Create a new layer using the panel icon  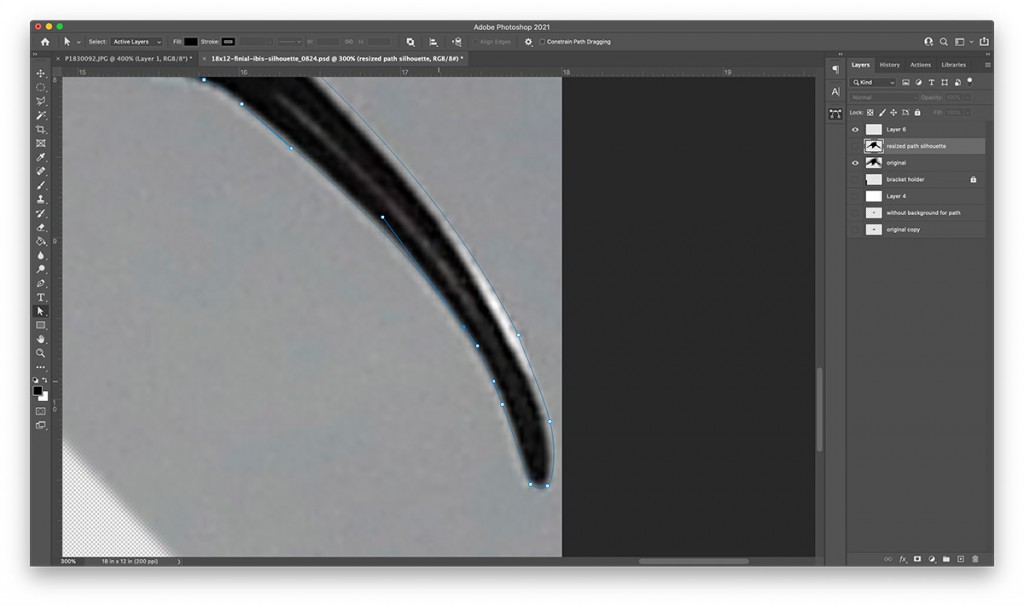[960, 559]
